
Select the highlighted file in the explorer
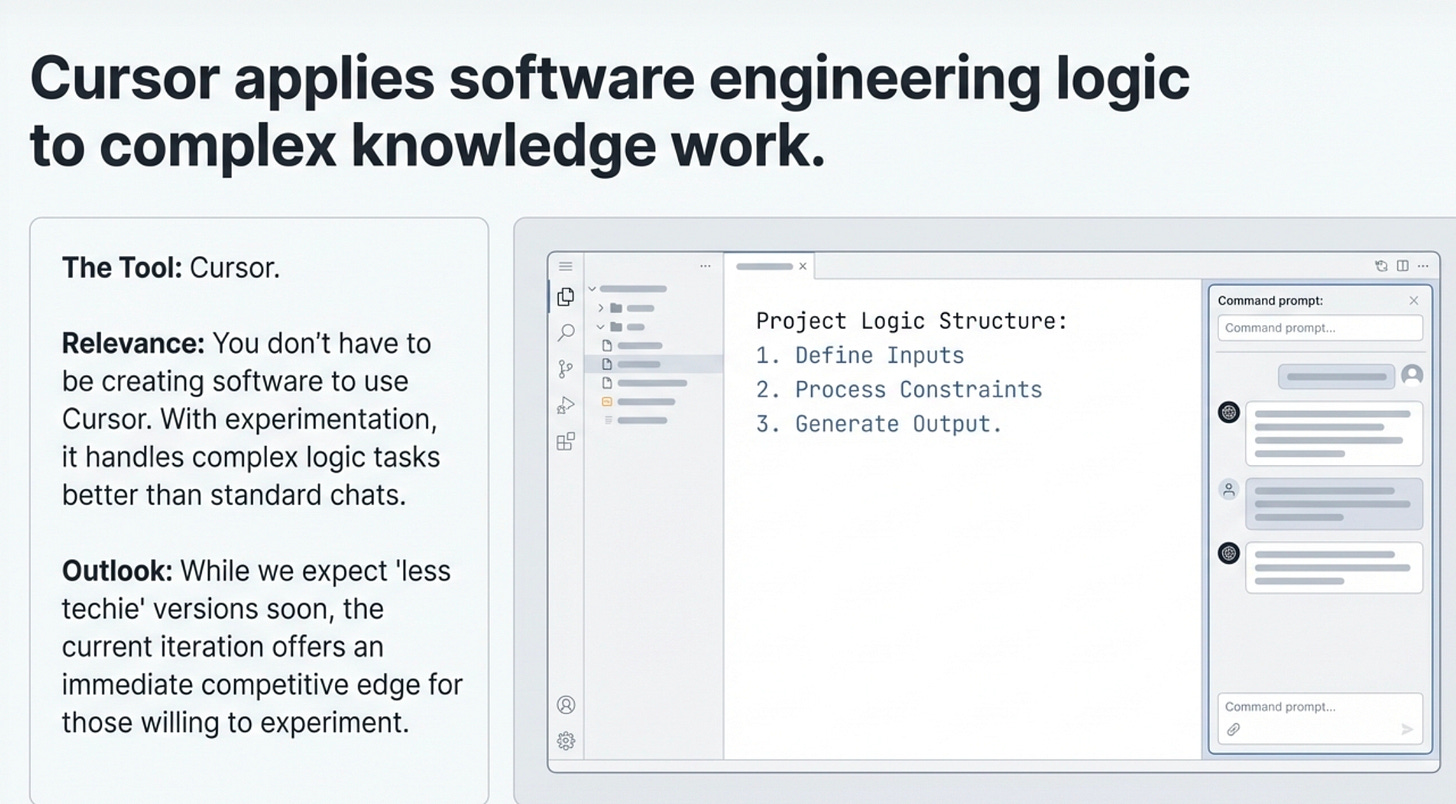pos(653,364)
